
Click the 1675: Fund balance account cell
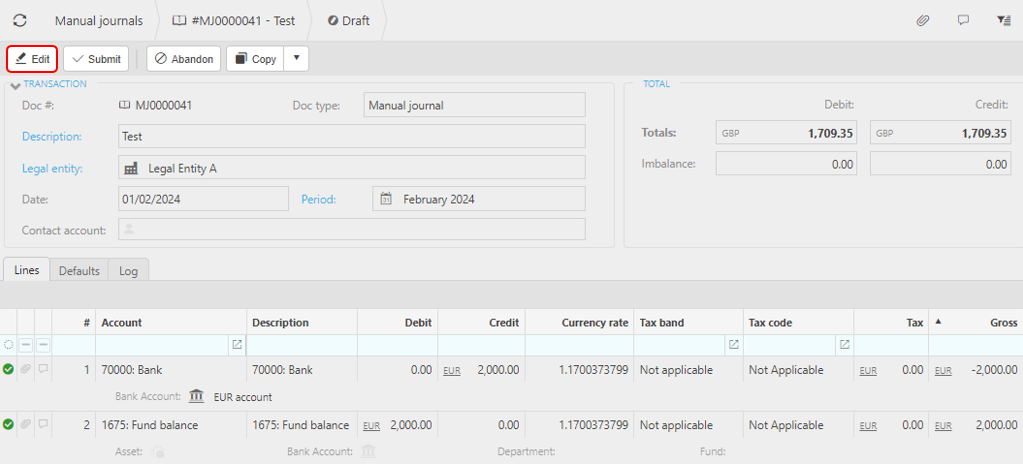pos(171,425)
